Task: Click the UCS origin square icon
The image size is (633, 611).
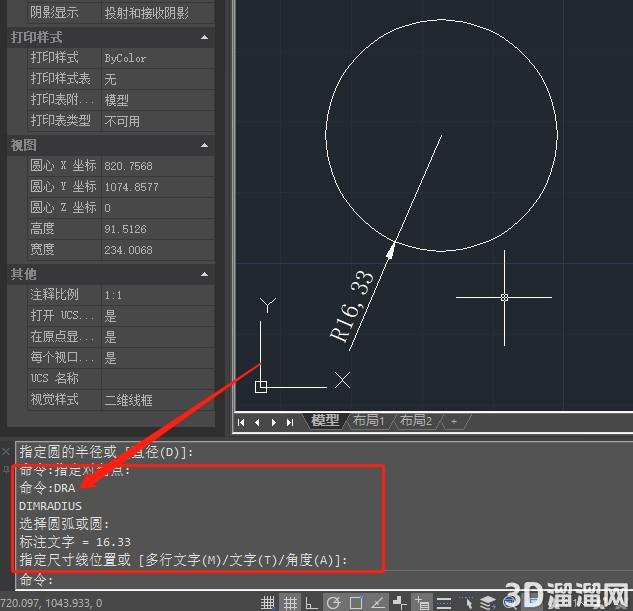Action: 261,387
